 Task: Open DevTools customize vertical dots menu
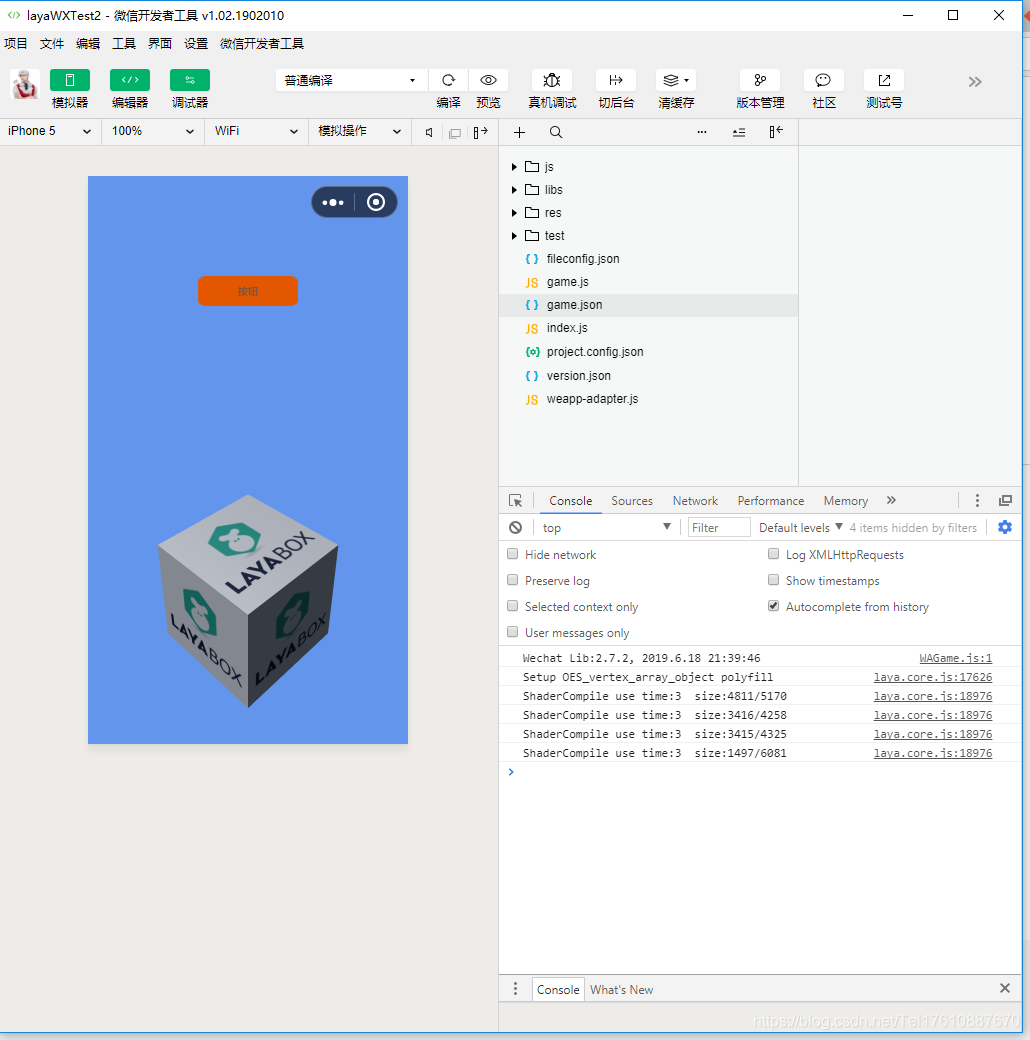(x=977, y=501)
